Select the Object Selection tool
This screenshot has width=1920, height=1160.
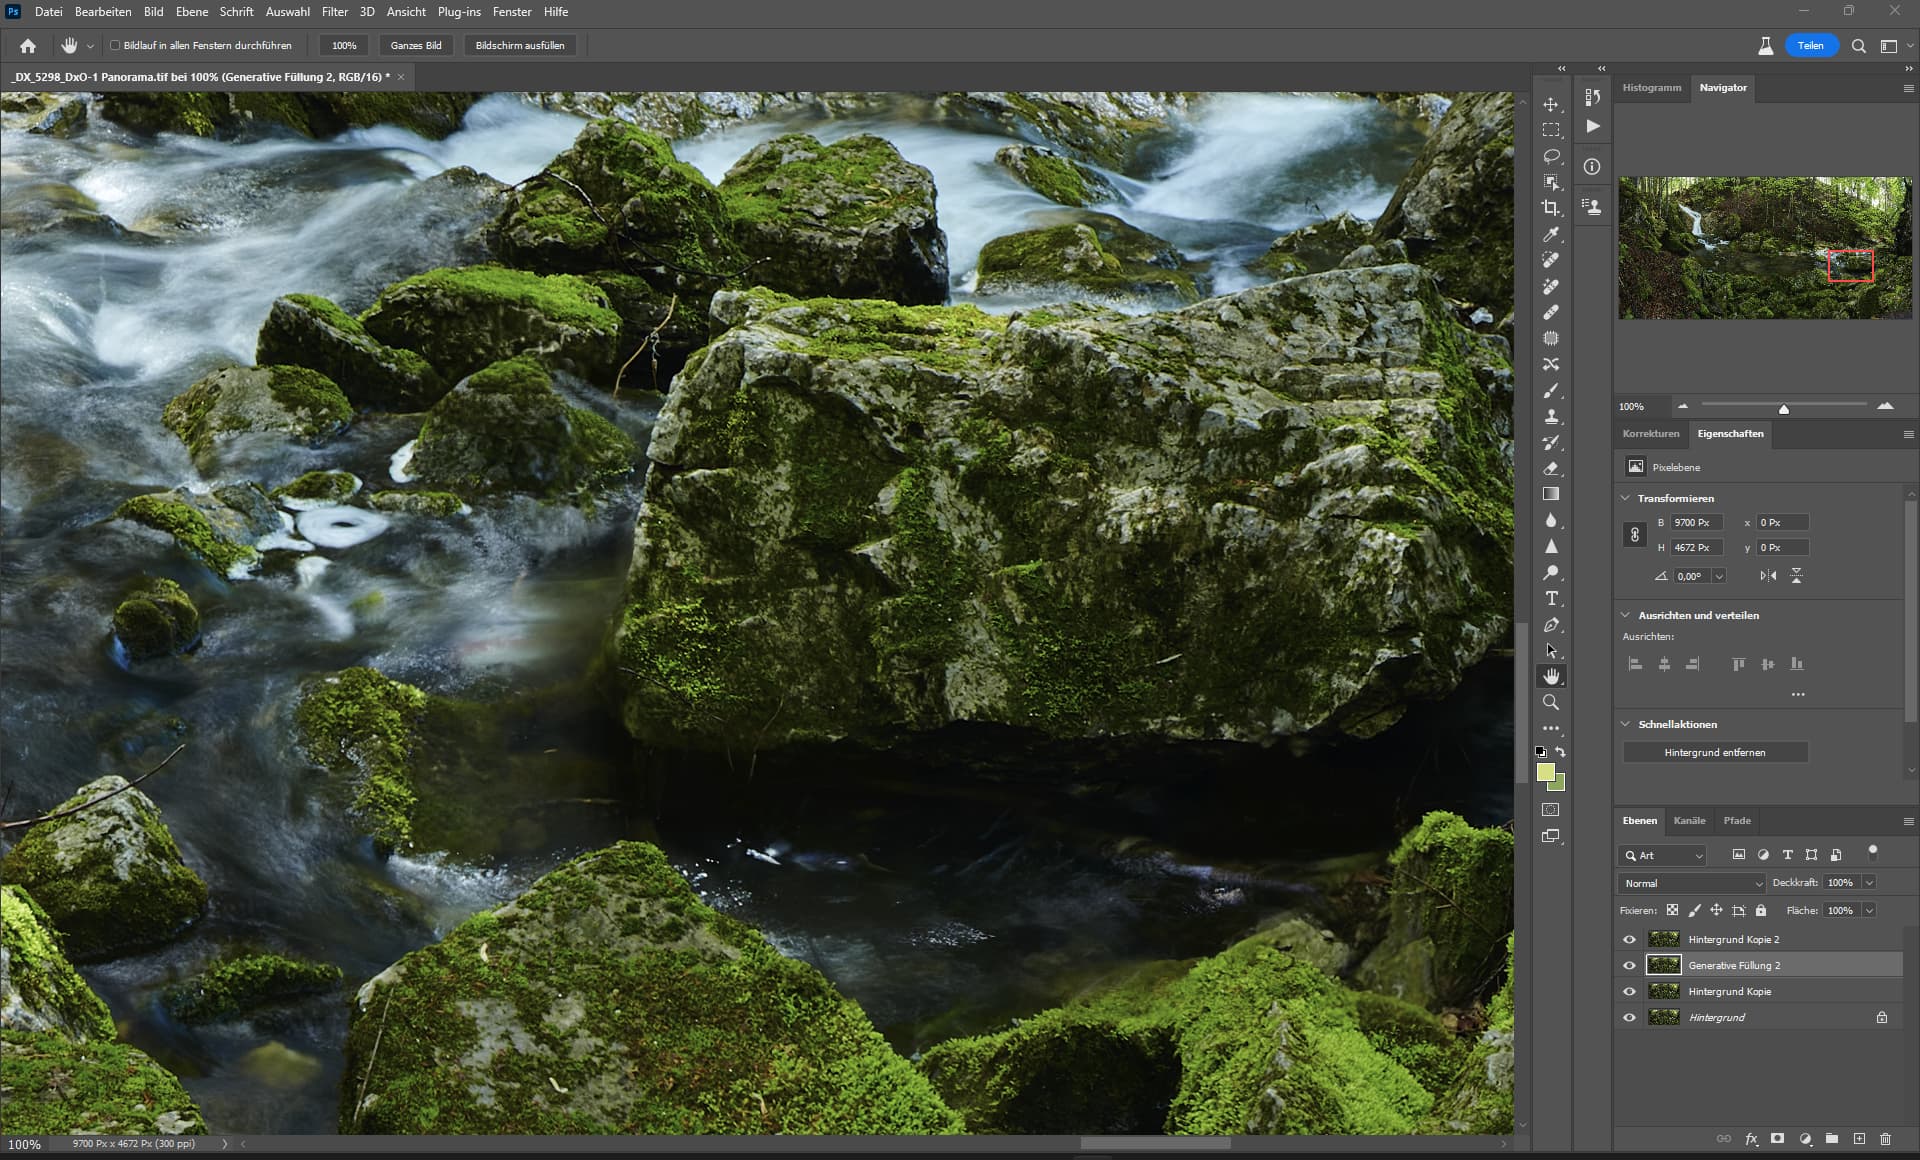tap(1551, 182)
